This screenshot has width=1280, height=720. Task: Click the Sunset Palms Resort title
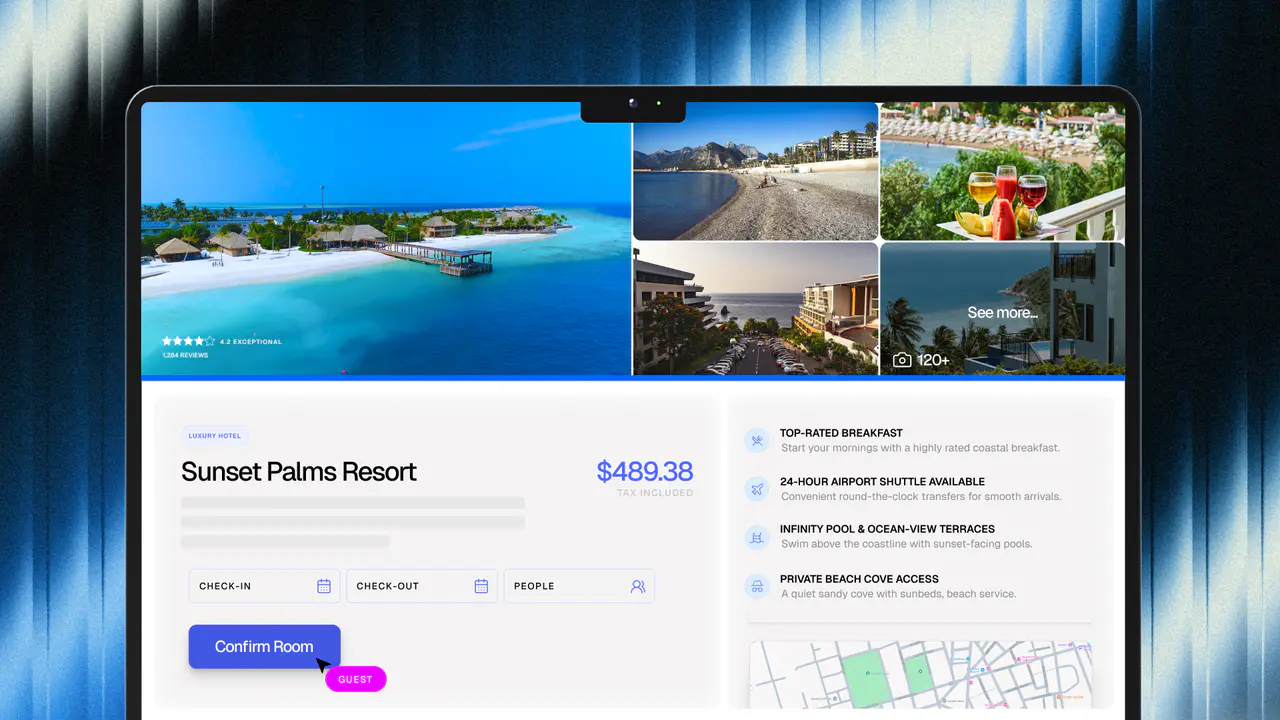tap(299, 472)
